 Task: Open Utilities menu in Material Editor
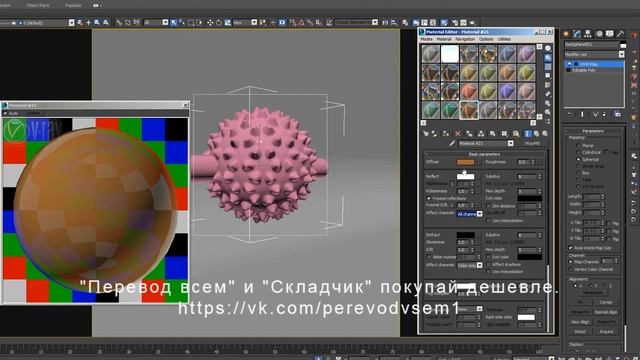(504, 39)
